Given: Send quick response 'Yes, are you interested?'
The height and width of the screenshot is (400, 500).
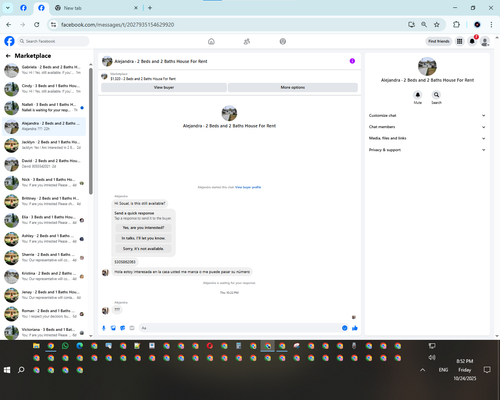Looking at the screenshot, I should pyautogui.click(x=143, y=228).
